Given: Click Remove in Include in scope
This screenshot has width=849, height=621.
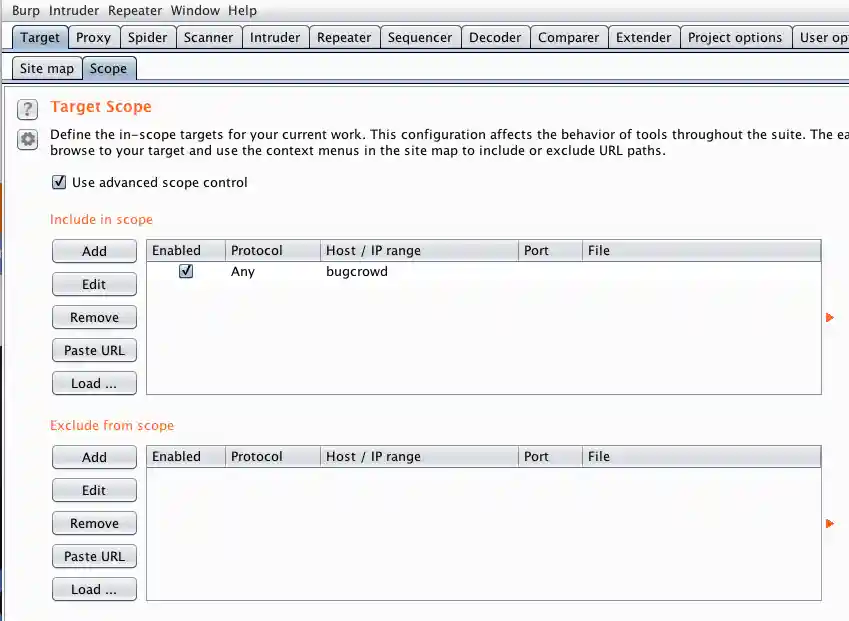Looking at the screenshot, I should coord(94,317).
